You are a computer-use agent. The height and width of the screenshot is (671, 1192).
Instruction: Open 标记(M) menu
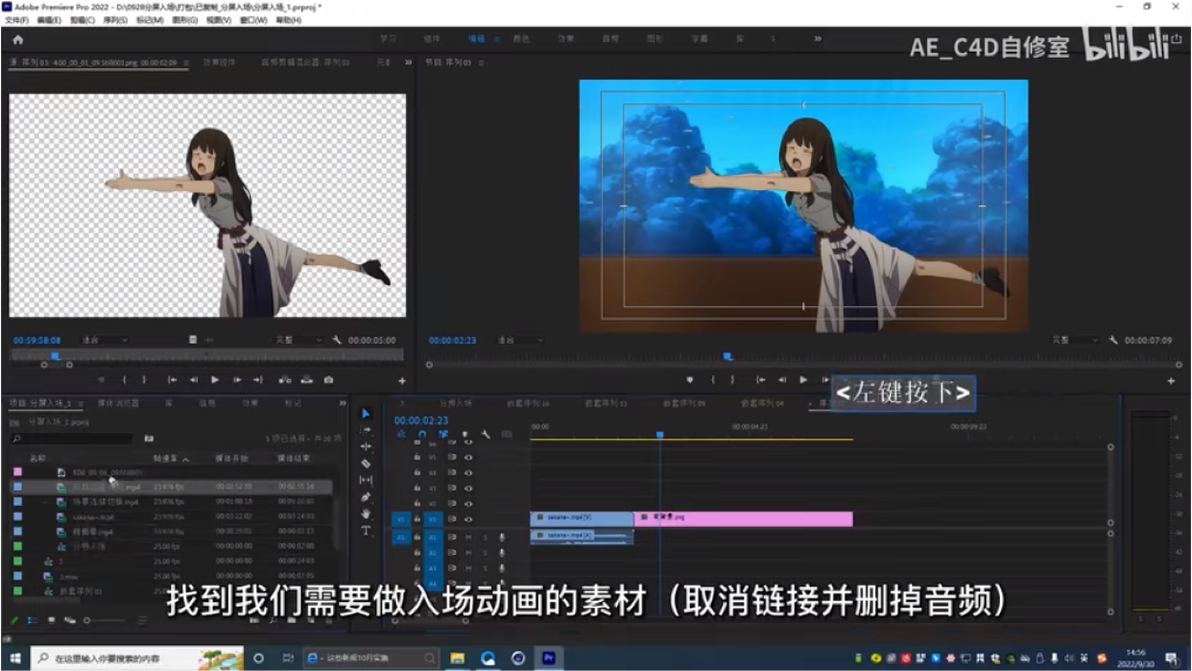[150, 20]
